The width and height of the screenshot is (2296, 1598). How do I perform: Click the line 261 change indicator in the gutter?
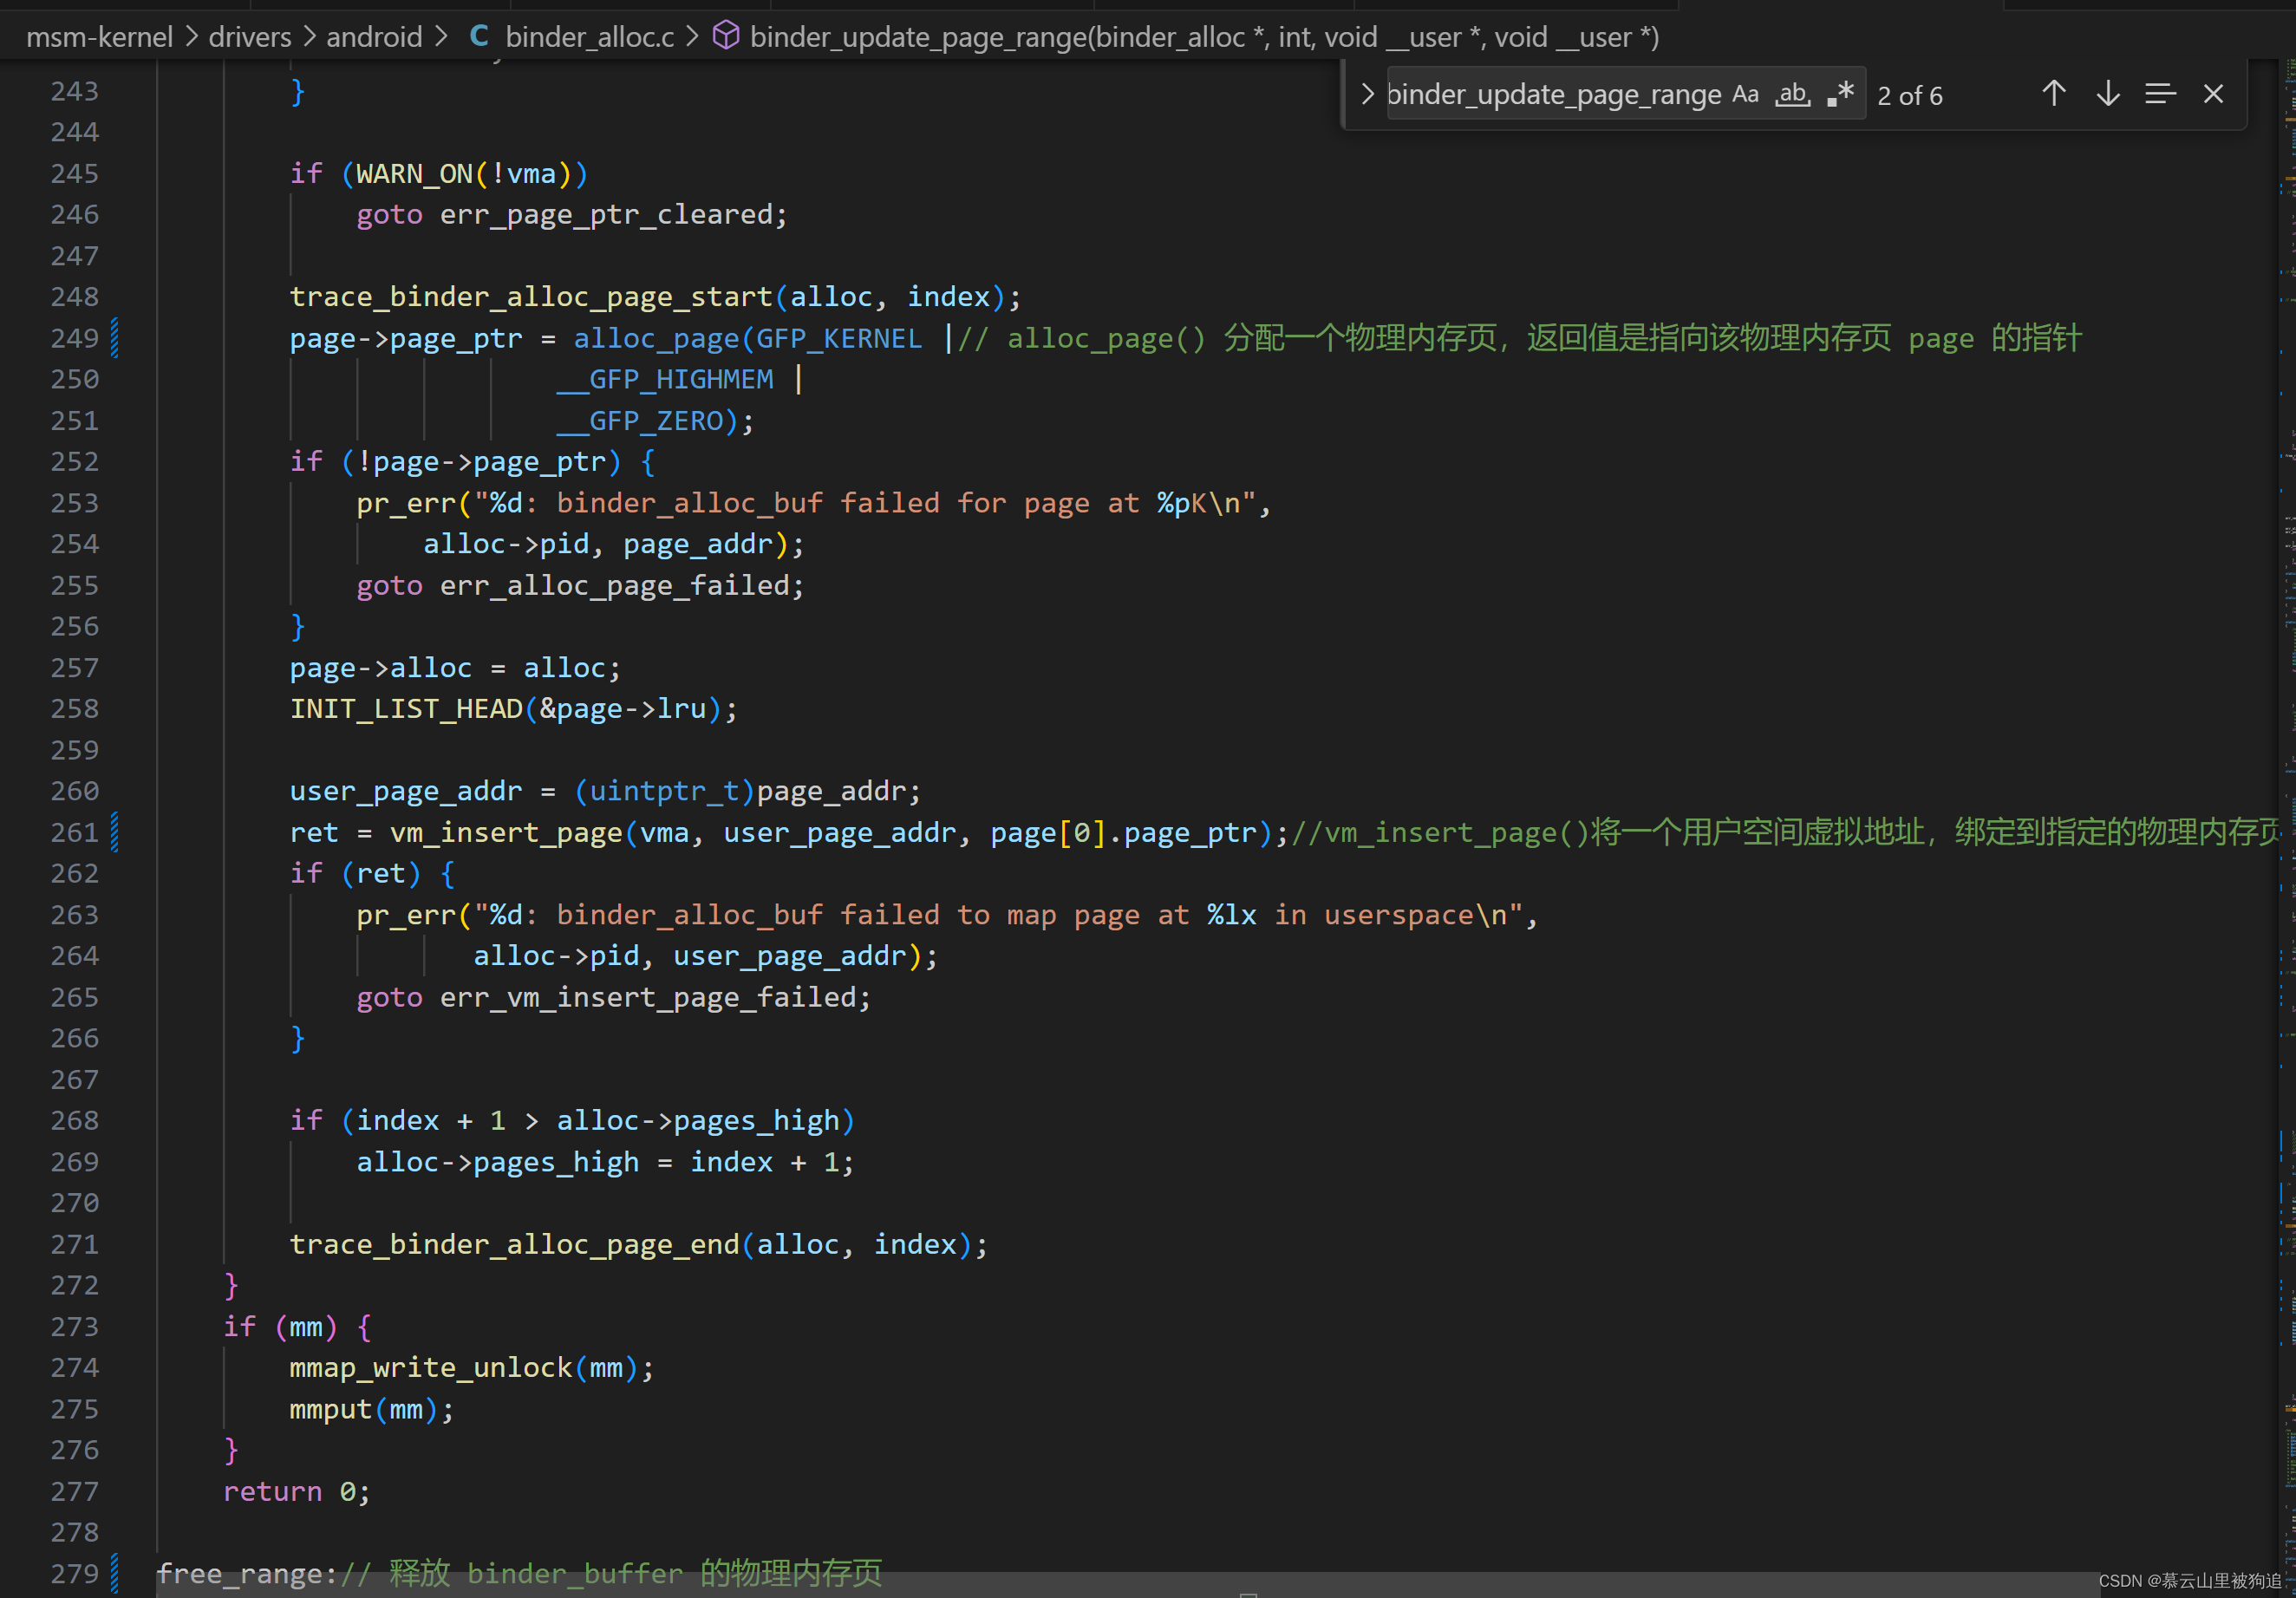(115, 832)
